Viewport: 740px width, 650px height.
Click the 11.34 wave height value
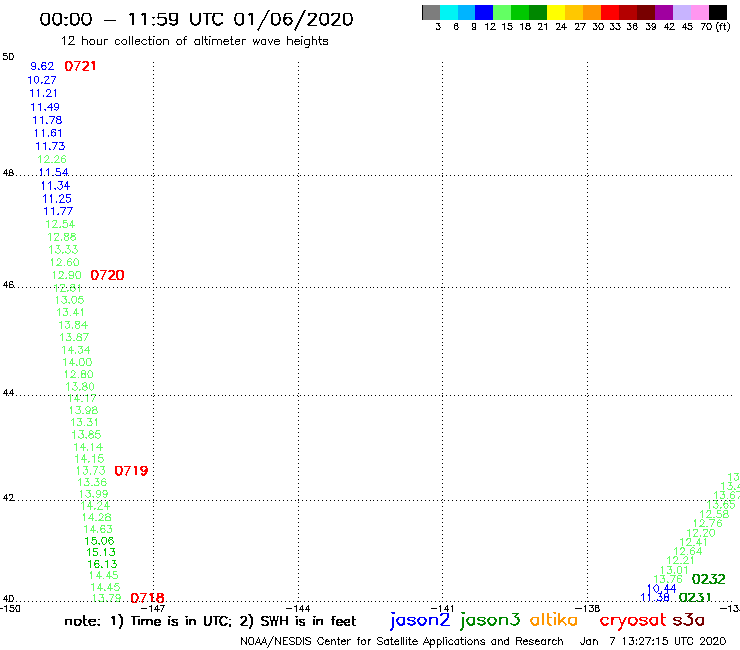(x=55, y=186)
